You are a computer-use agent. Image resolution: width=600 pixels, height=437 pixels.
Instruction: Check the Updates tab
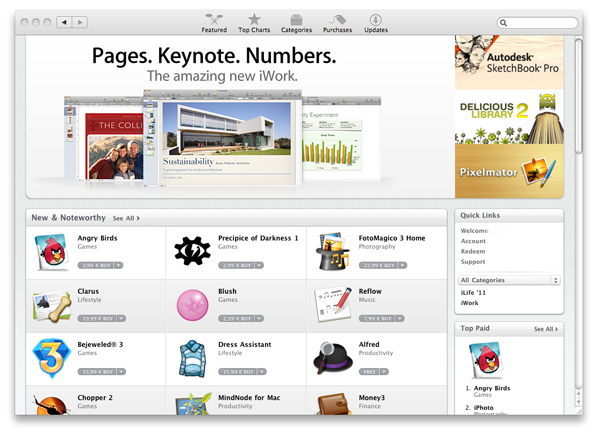pyautogui.click(x=376, y=23)
